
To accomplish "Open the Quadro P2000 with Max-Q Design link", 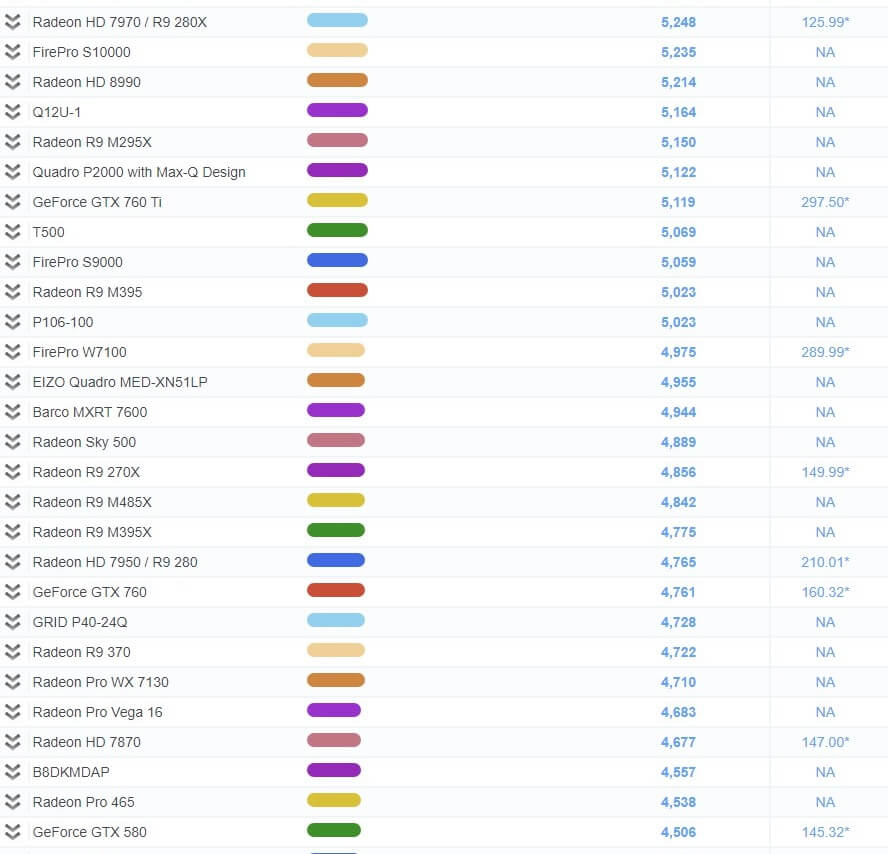I will click(x=139, y=172).
